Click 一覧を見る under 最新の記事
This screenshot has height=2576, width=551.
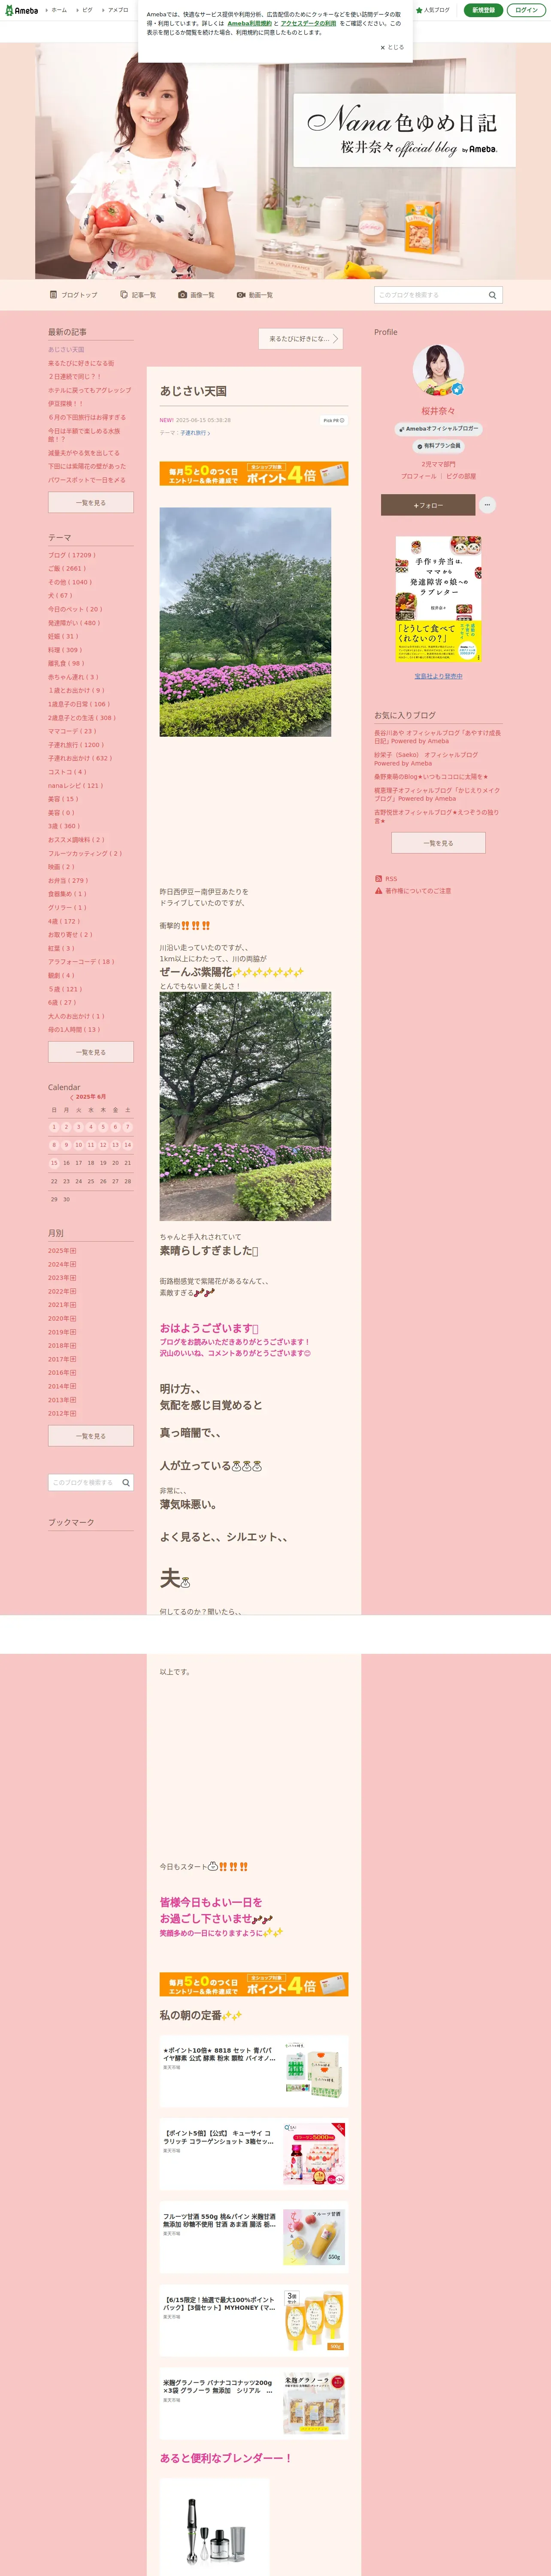point(91,503)
